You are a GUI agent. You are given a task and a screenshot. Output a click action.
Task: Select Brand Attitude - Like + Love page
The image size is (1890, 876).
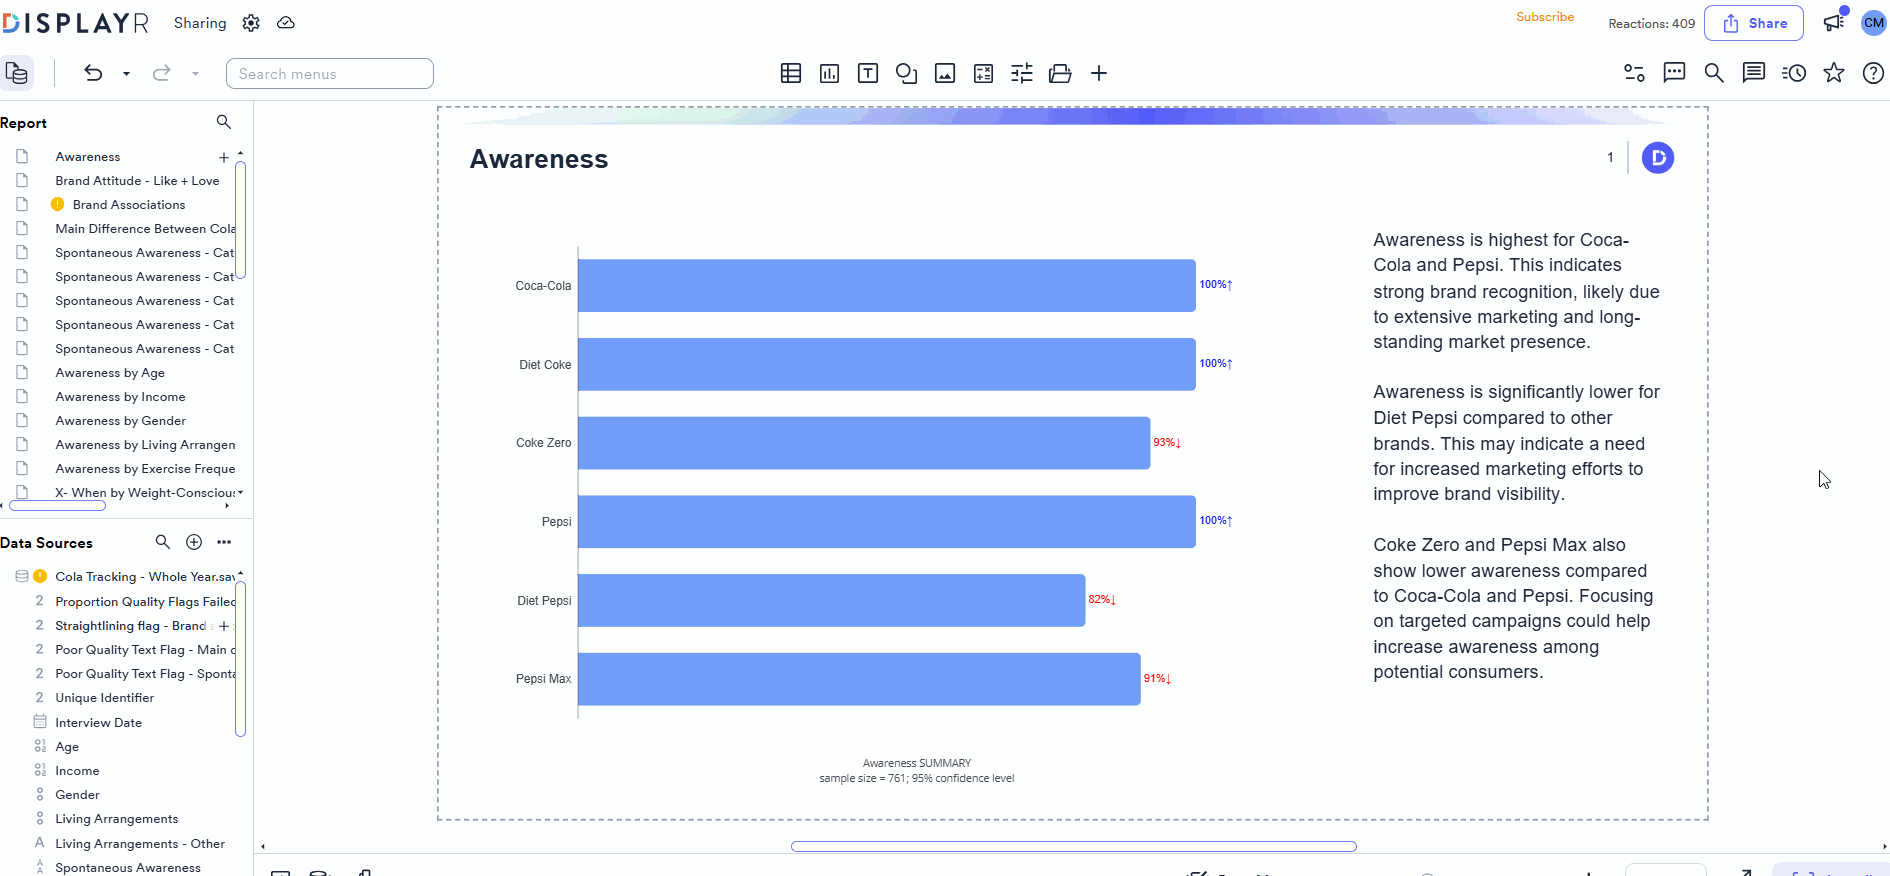click(x=137, y=181)
